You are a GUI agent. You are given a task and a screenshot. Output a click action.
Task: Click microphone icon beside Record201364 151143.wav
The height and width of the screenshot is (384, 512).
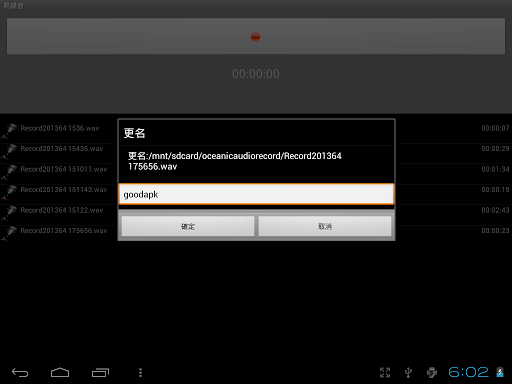point(9,192)
